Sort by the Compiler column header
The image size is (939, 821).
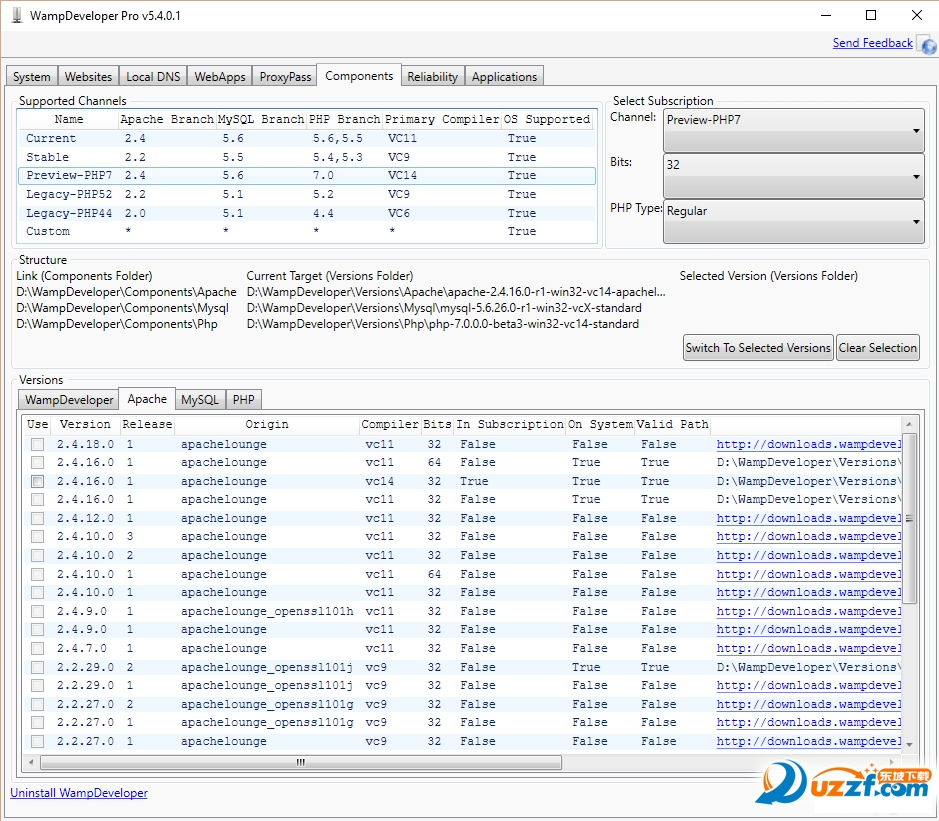[x=390, y=424]
